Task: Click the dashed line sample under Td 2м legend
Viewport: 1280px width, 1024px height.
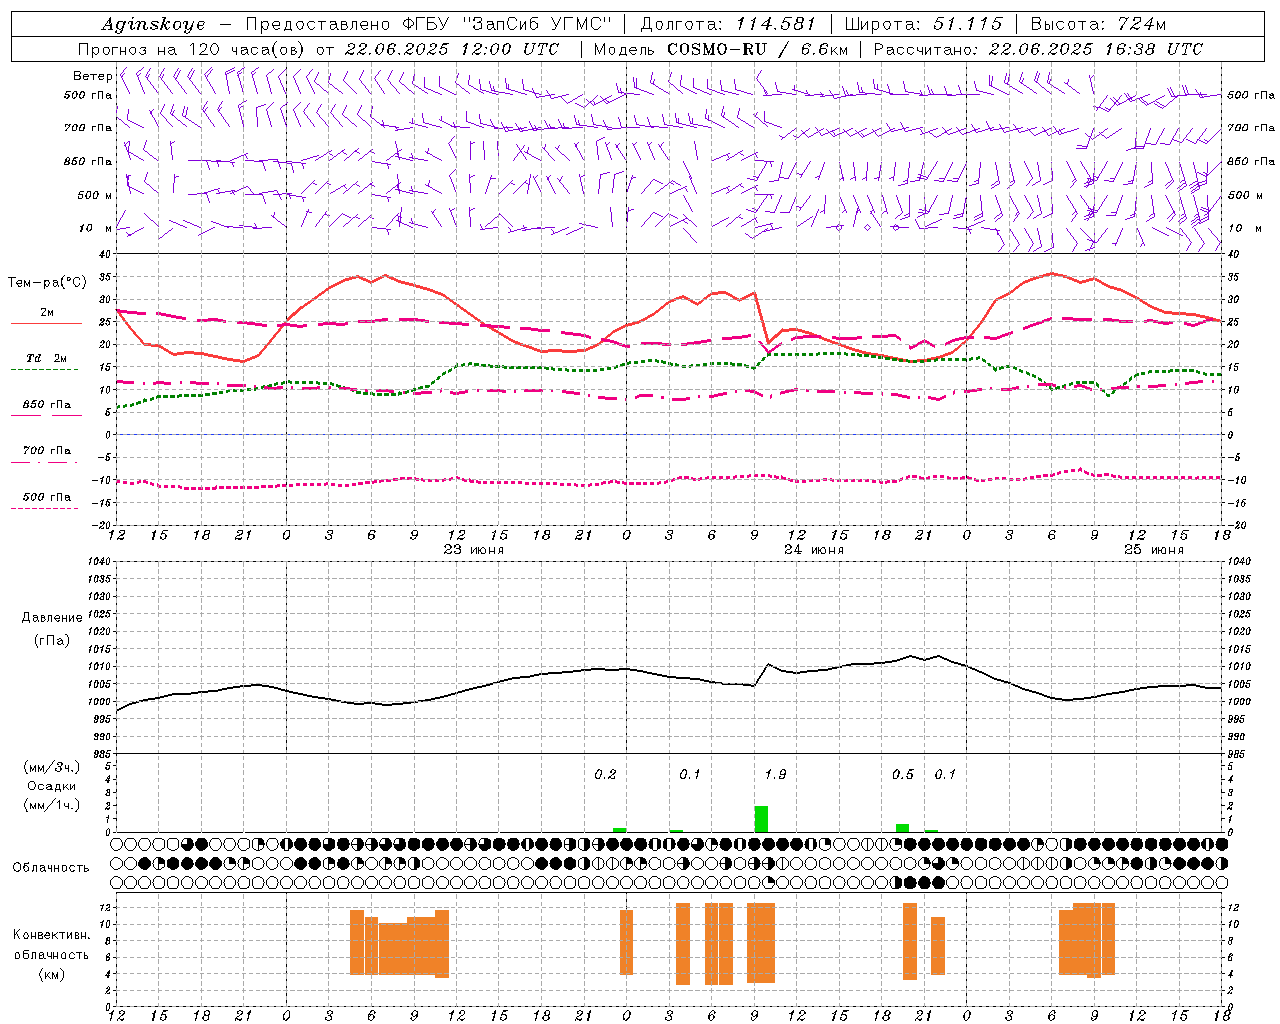Action: (x=45, y=370)
